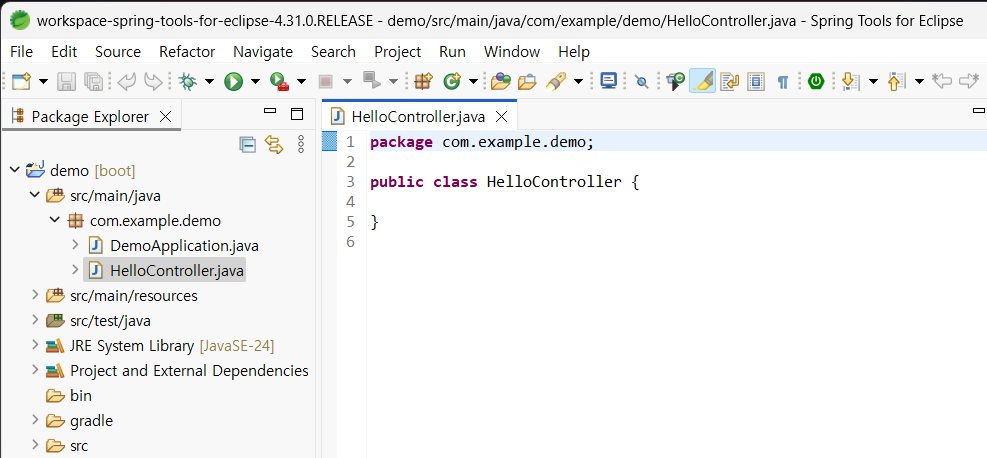Click the Open Console monitor icon
This screenshot has width=987, height=458.
click(608, 82)
